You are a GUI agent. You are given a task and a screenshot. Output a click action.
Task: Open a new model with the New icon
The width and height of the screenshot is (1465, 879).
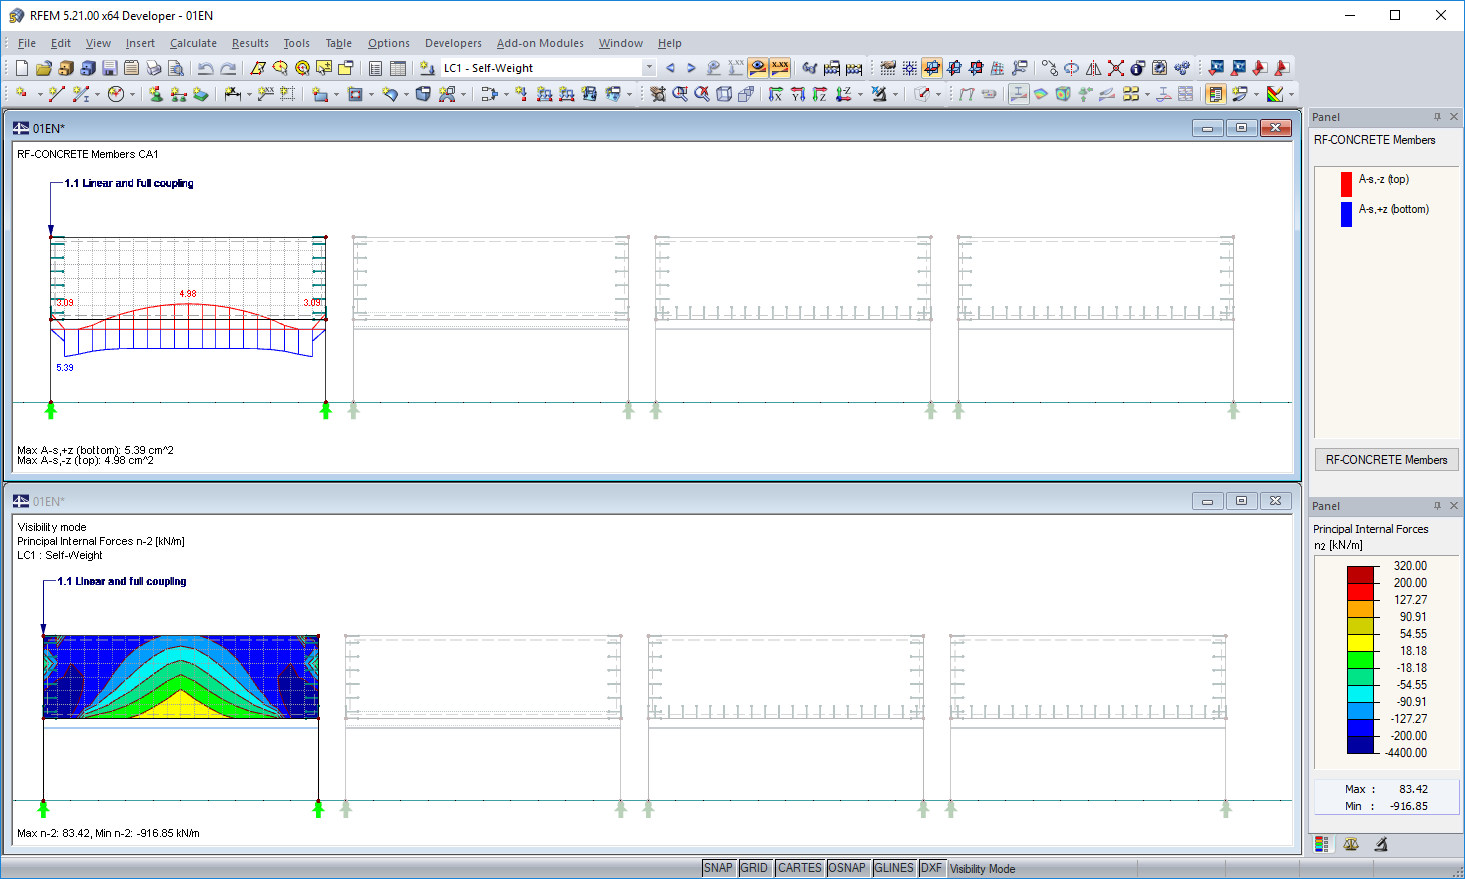coord(21,66)
